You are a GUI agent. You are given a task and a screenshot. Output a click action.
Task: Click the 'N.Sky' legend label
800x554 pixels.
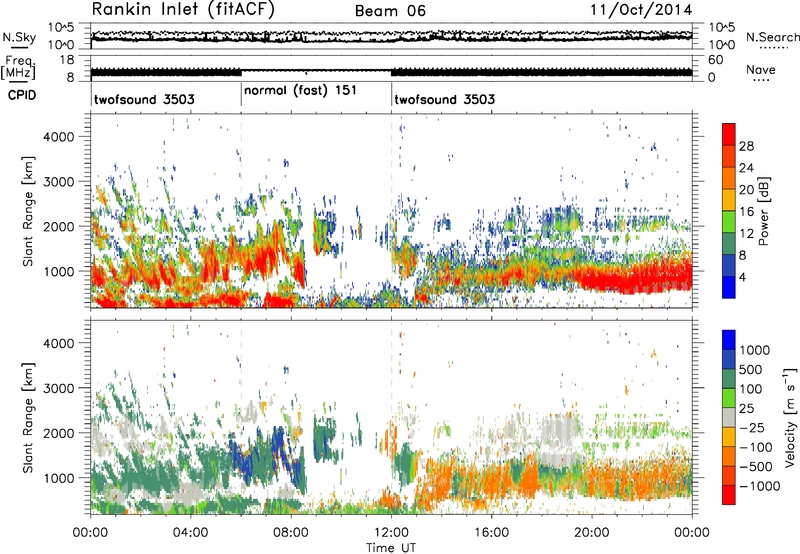click(x=19, y=38)
